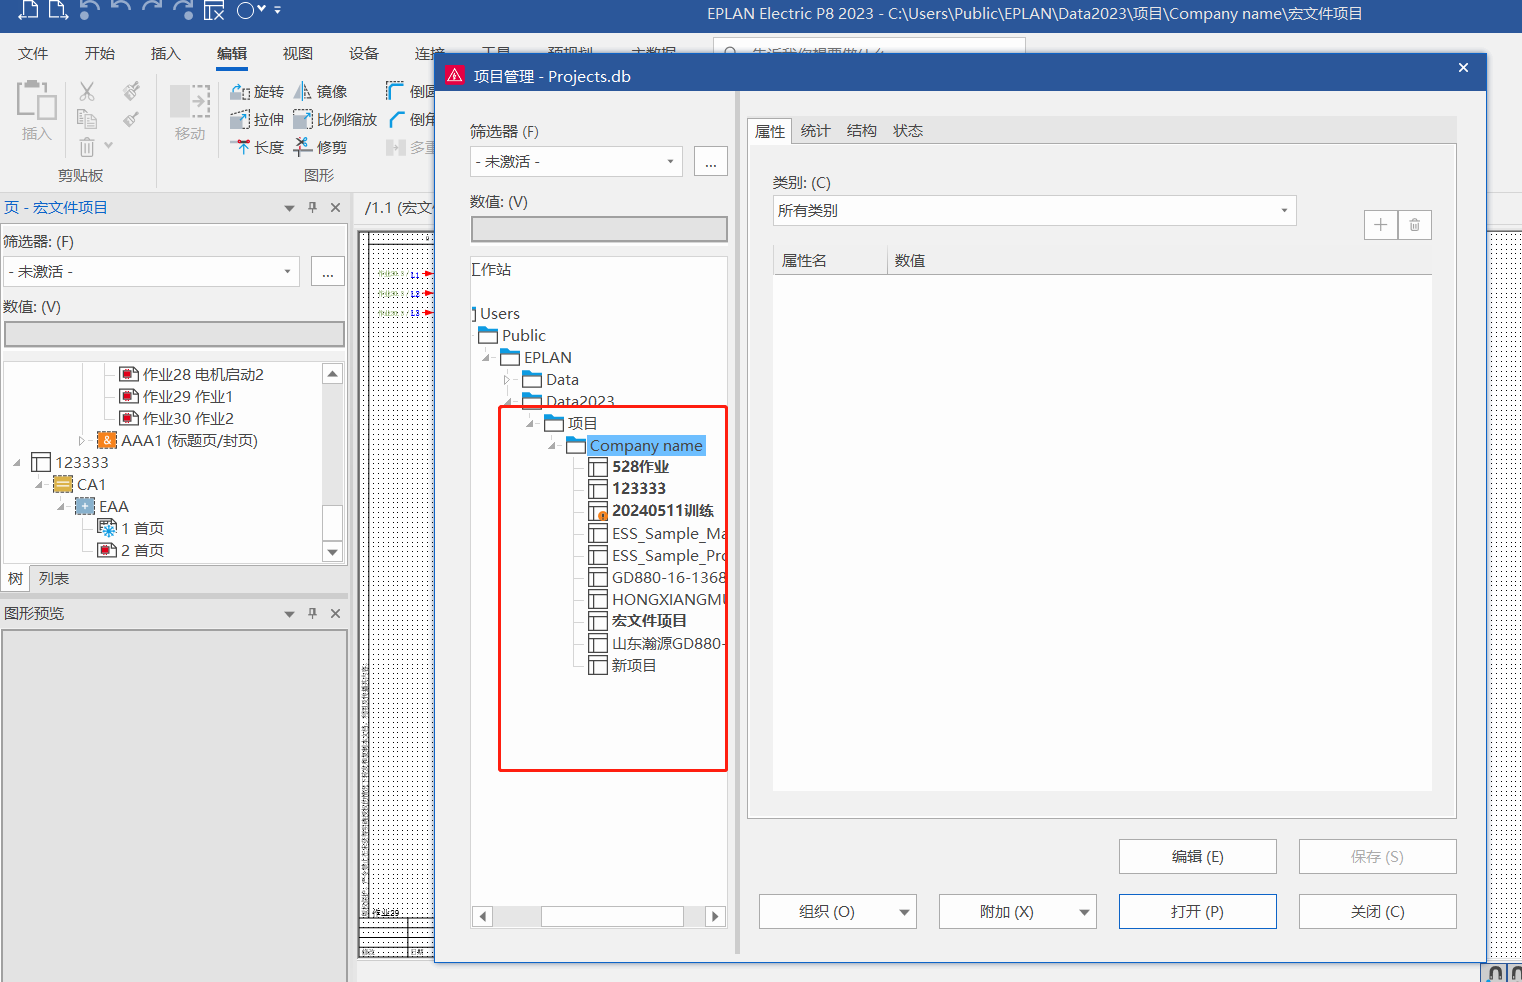Click the Move (移动) ribbon icon
Screen dimensions: 1522x982
click(189, 102)
